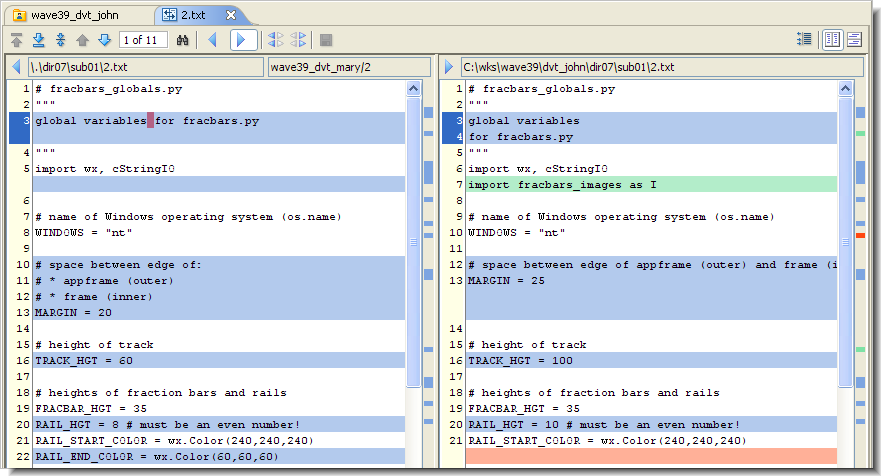881x476 pixels.
Task: Click the difference counter field
Action: click(144, 40)
